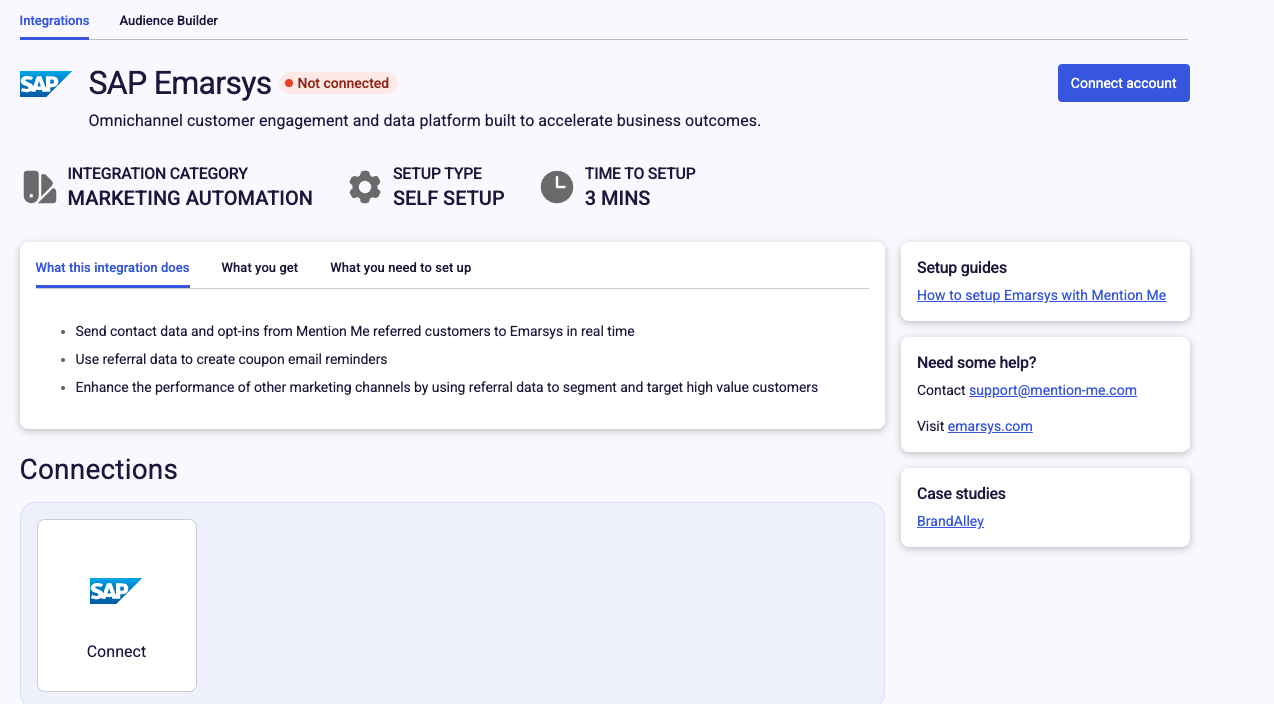Click the 3 MINS setup time value
This screenshot has height=704, width=1274.
[617, 198]
